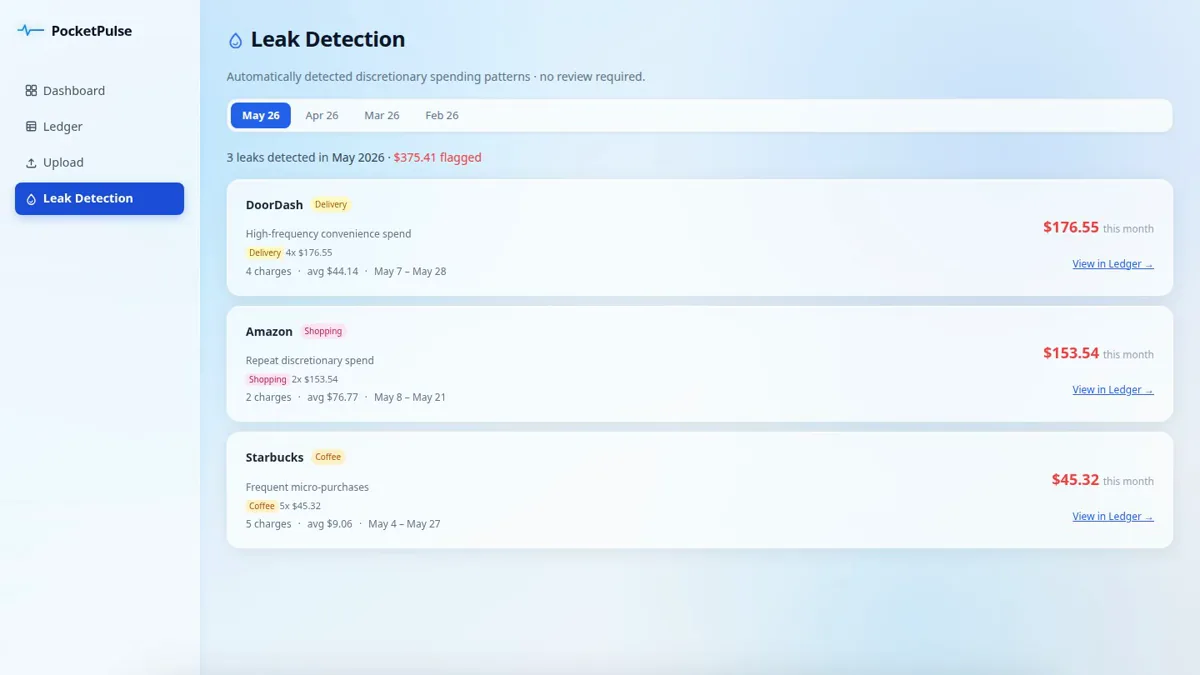Click the $176.55 monthly total

coord(1071,227)
